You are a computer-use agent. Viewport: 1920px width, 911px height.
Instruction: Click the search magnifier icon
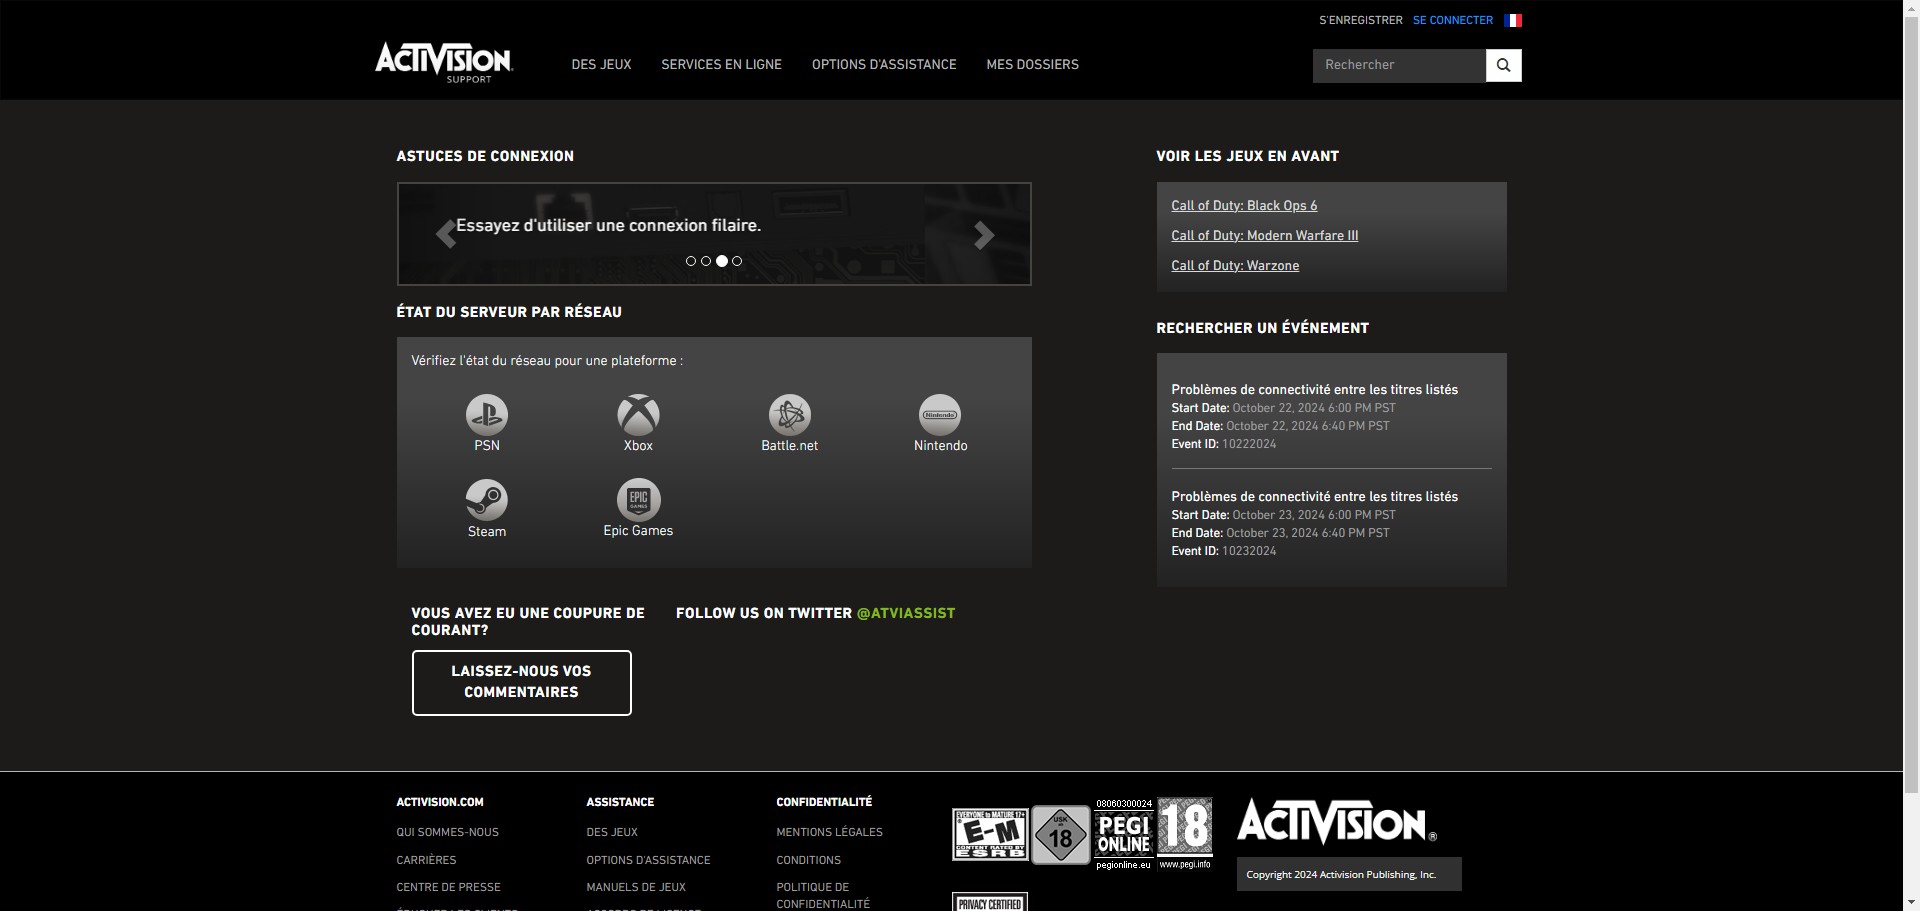pyautogui.click(x=1502, y=65)
